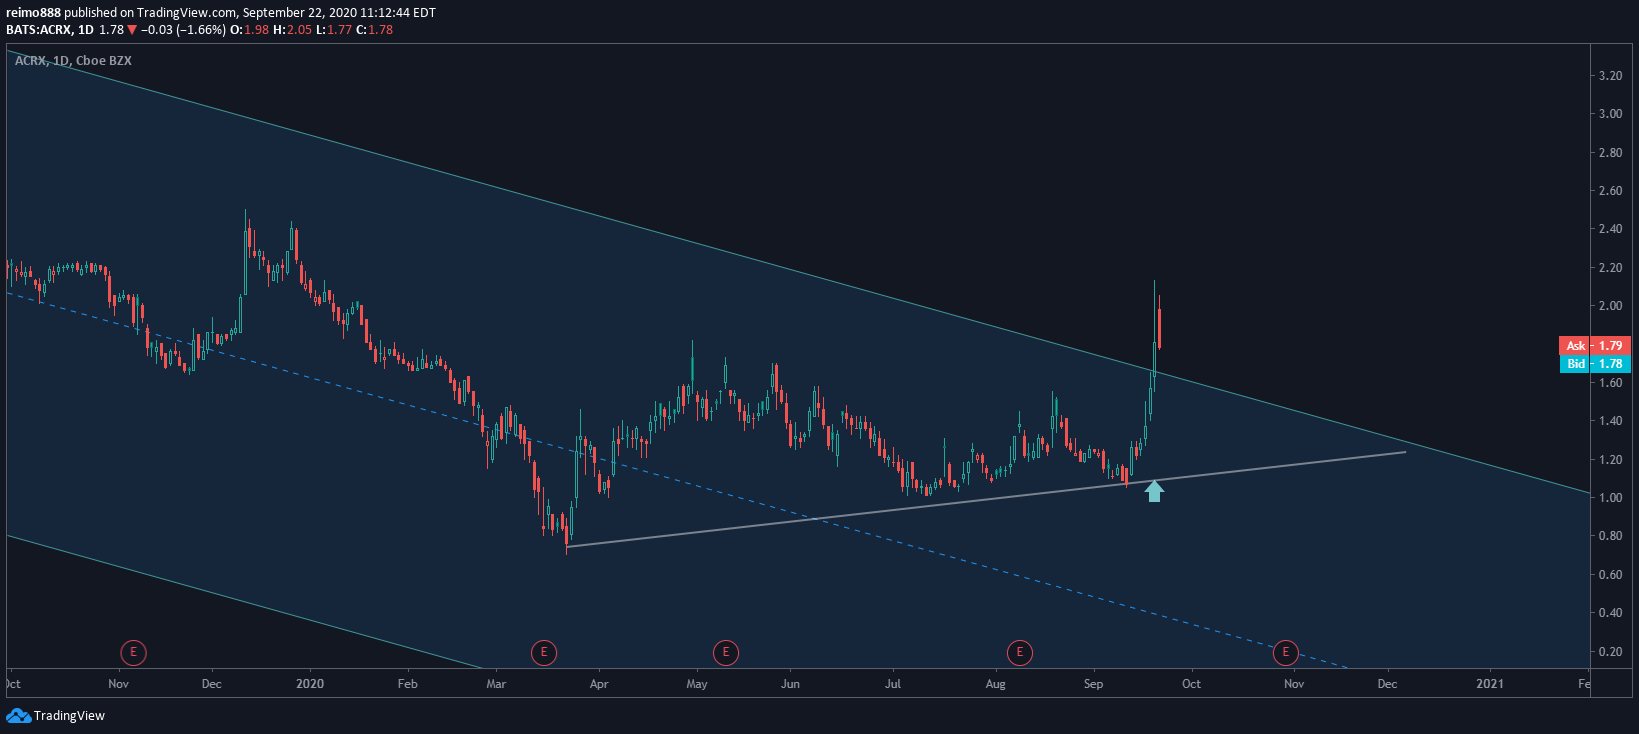
Task: Click the May label on time axis
Action: pyautogui.click(x=697, y=684)
